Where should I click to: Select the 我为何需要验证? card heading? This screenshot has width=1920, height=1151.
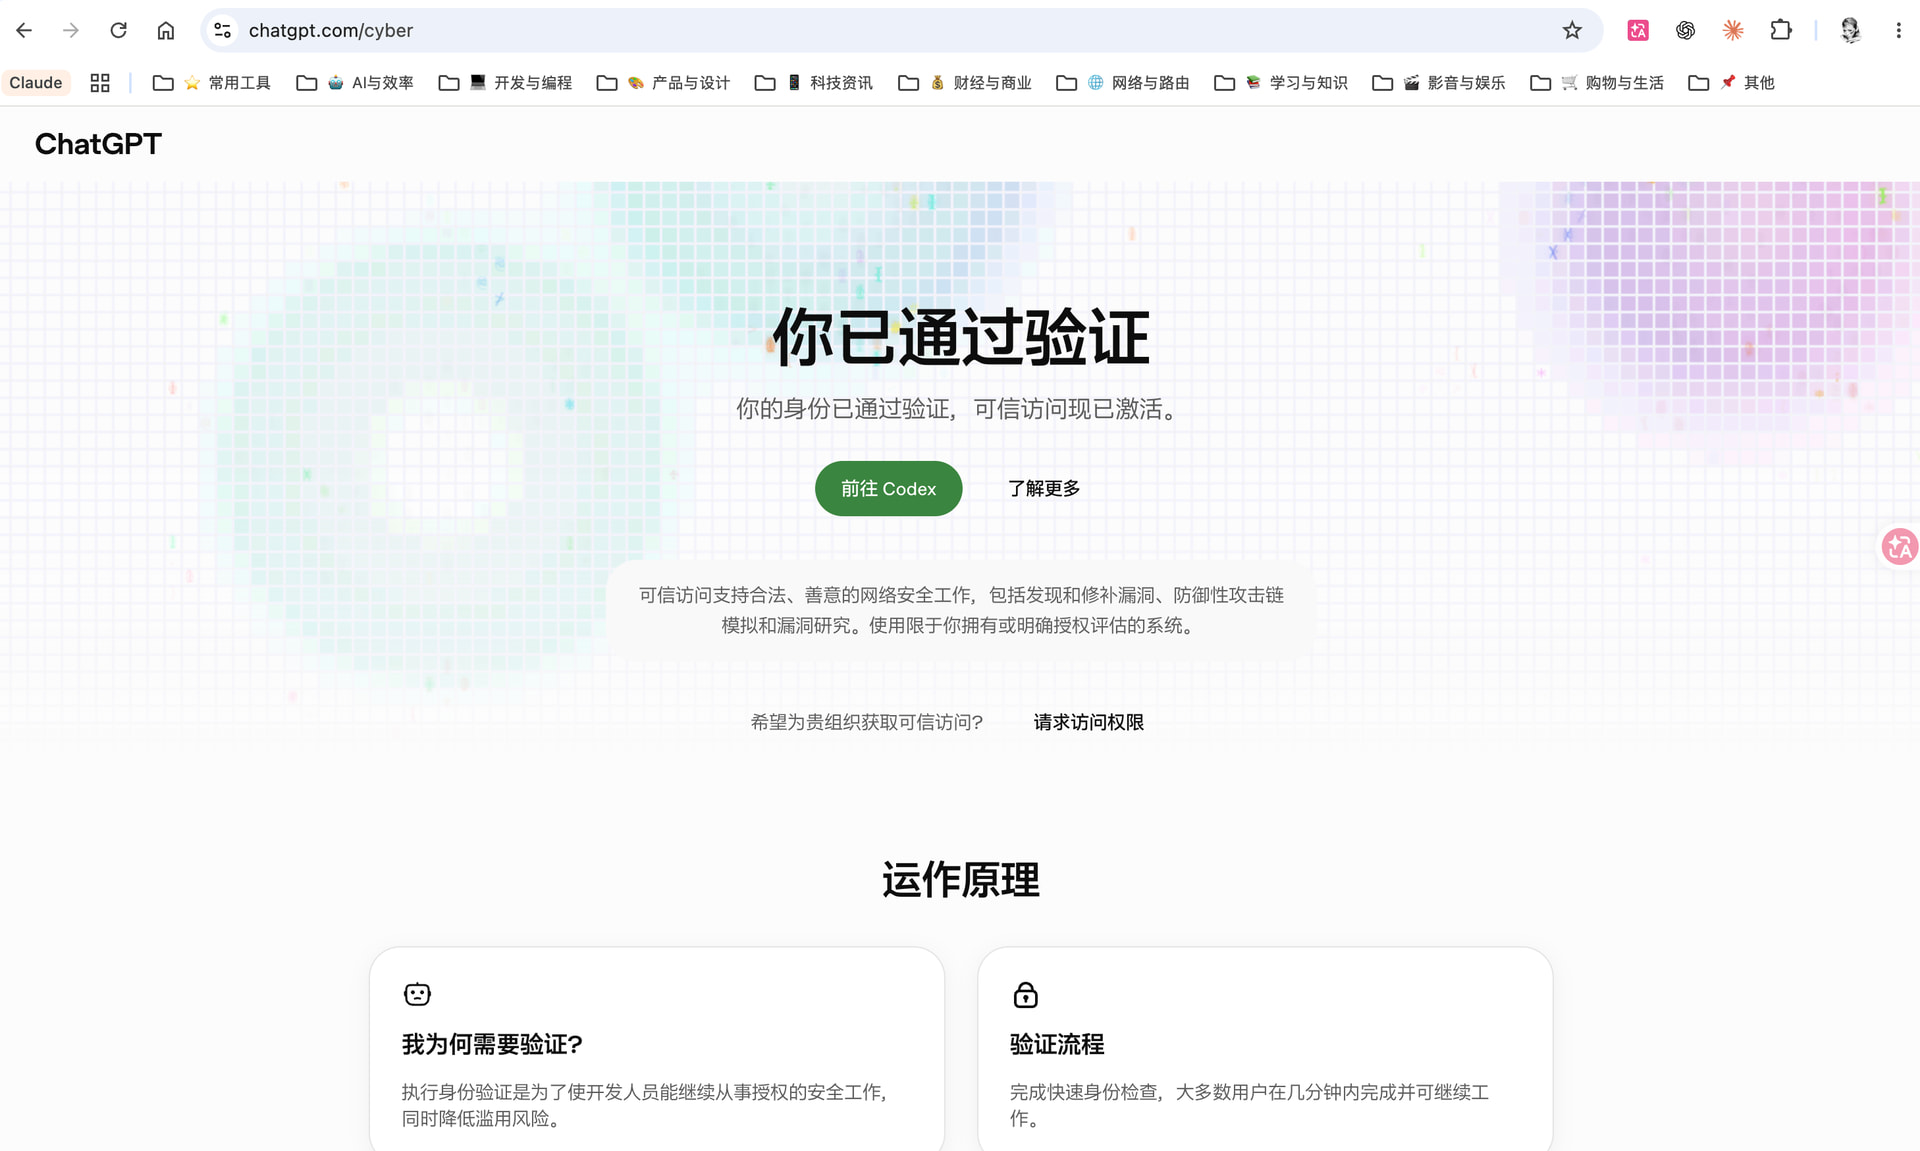click(x=492, y=1044)
